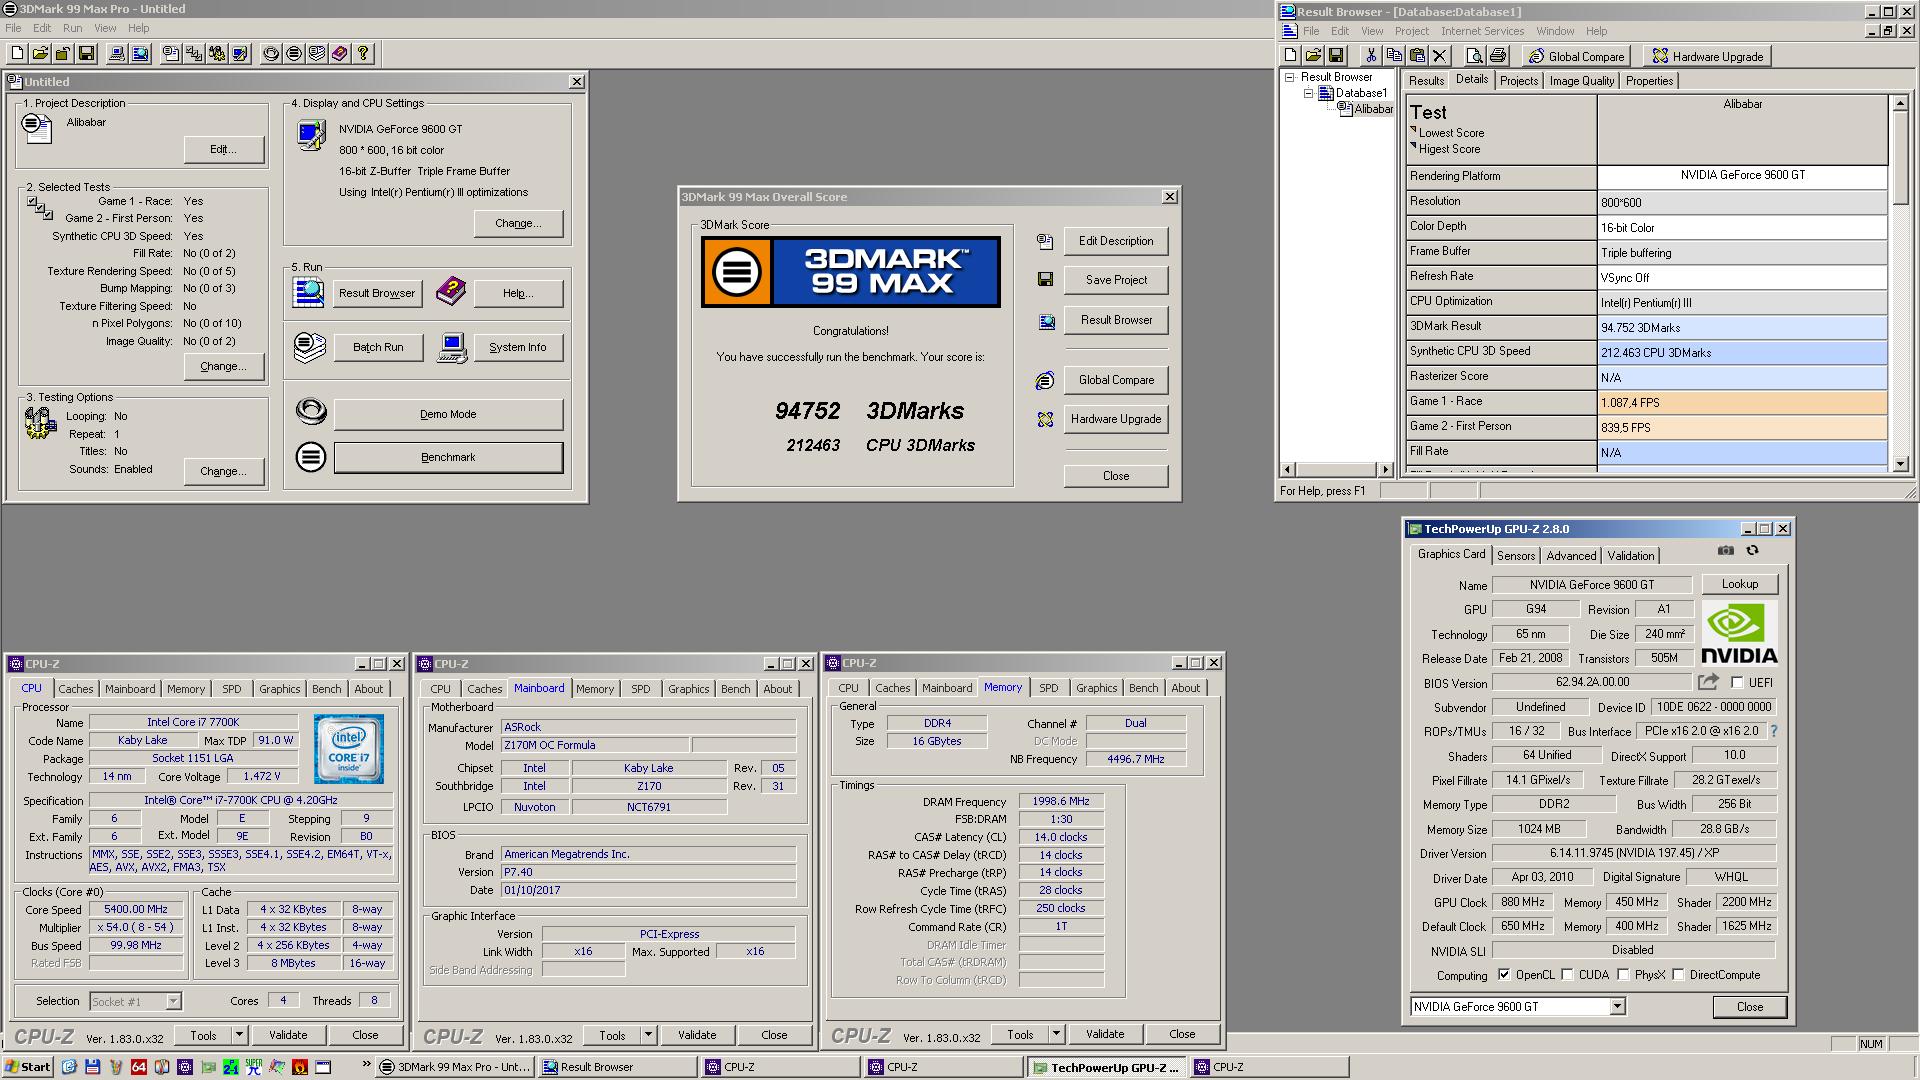Click the GPU-Z screenshot camera icon
The height and width of the screenshot is (1080, 1920).
[x=1726, y=551]
